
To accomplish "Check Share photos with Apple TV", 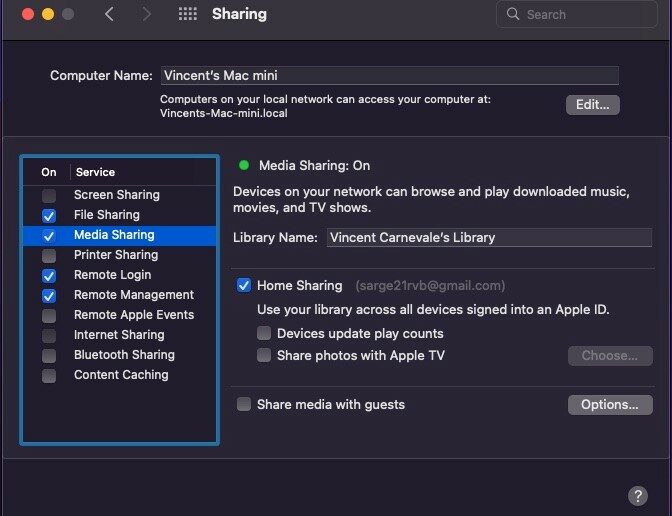I will [264, 355].
